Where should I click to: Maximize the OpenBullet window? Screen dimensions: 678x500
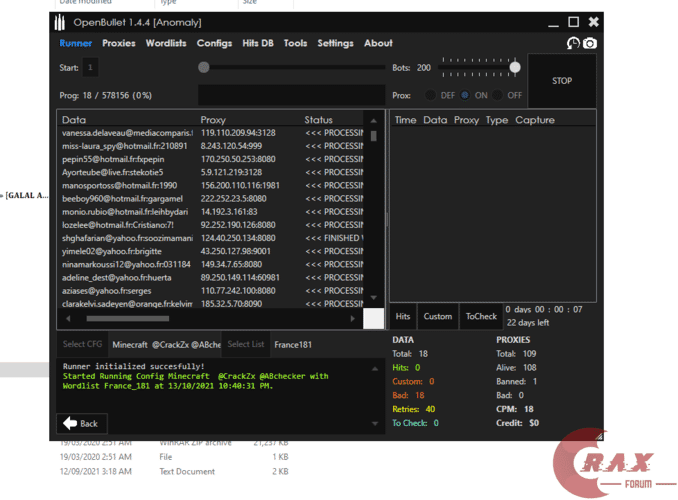tap(573, 22)
